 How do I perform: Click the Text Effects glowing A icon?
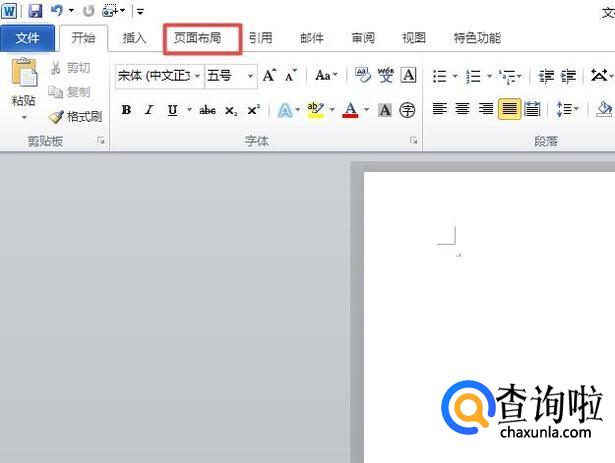[x=285, y=110]
